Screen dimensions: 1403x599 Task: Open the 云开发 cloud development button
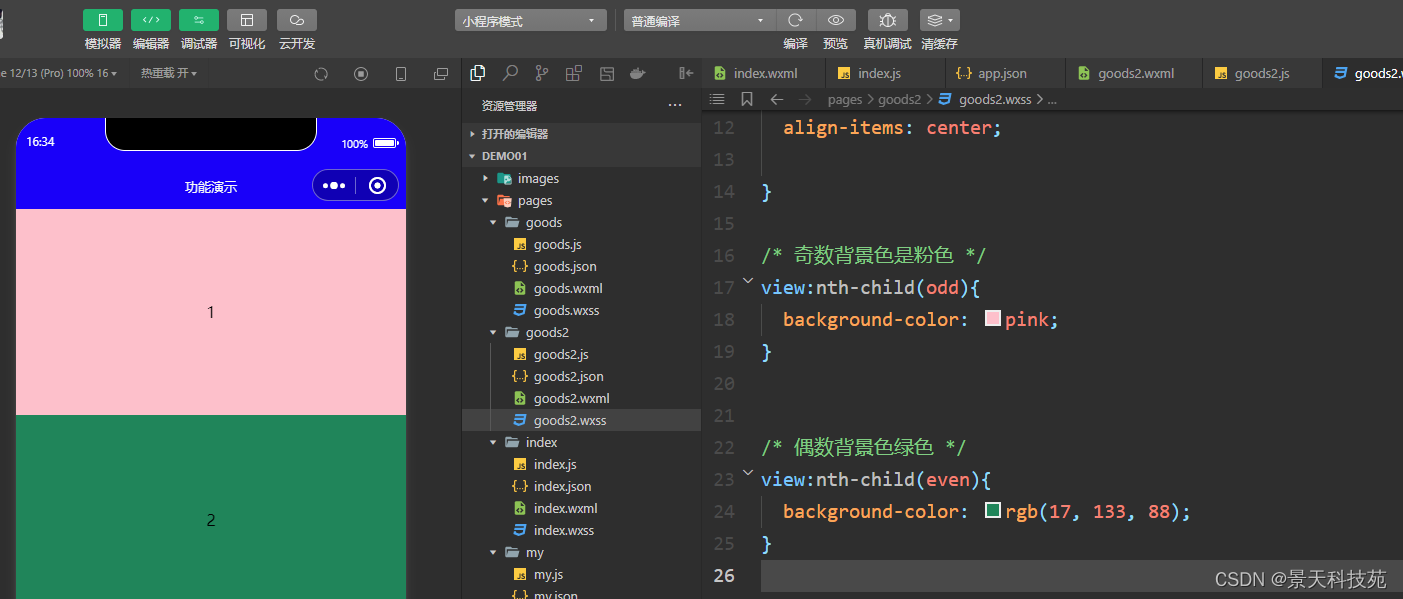[297, 20]
